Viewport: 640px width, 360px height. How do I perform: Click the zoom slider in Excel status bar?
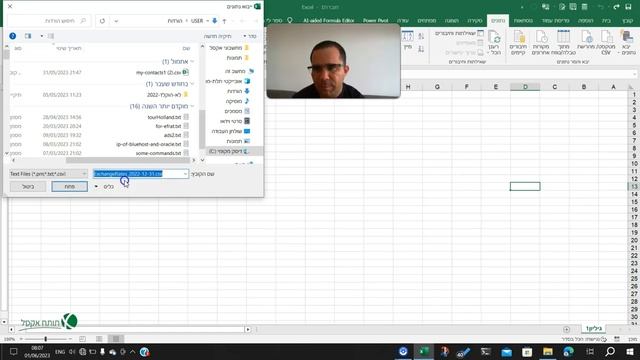pos(46,339)
